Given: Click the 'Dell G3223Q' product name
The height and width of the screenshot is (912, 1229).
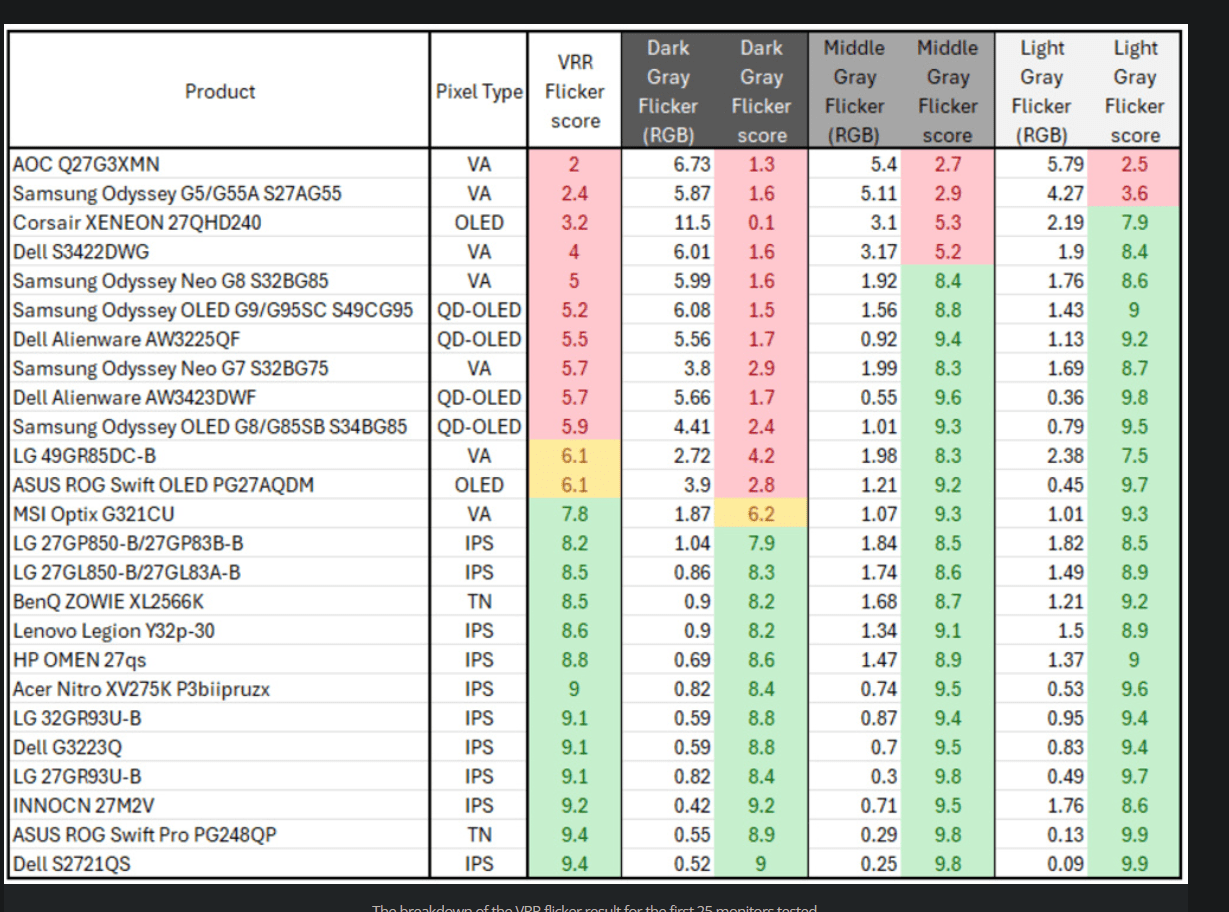Looking at the screenshot, I should point(68,748).
